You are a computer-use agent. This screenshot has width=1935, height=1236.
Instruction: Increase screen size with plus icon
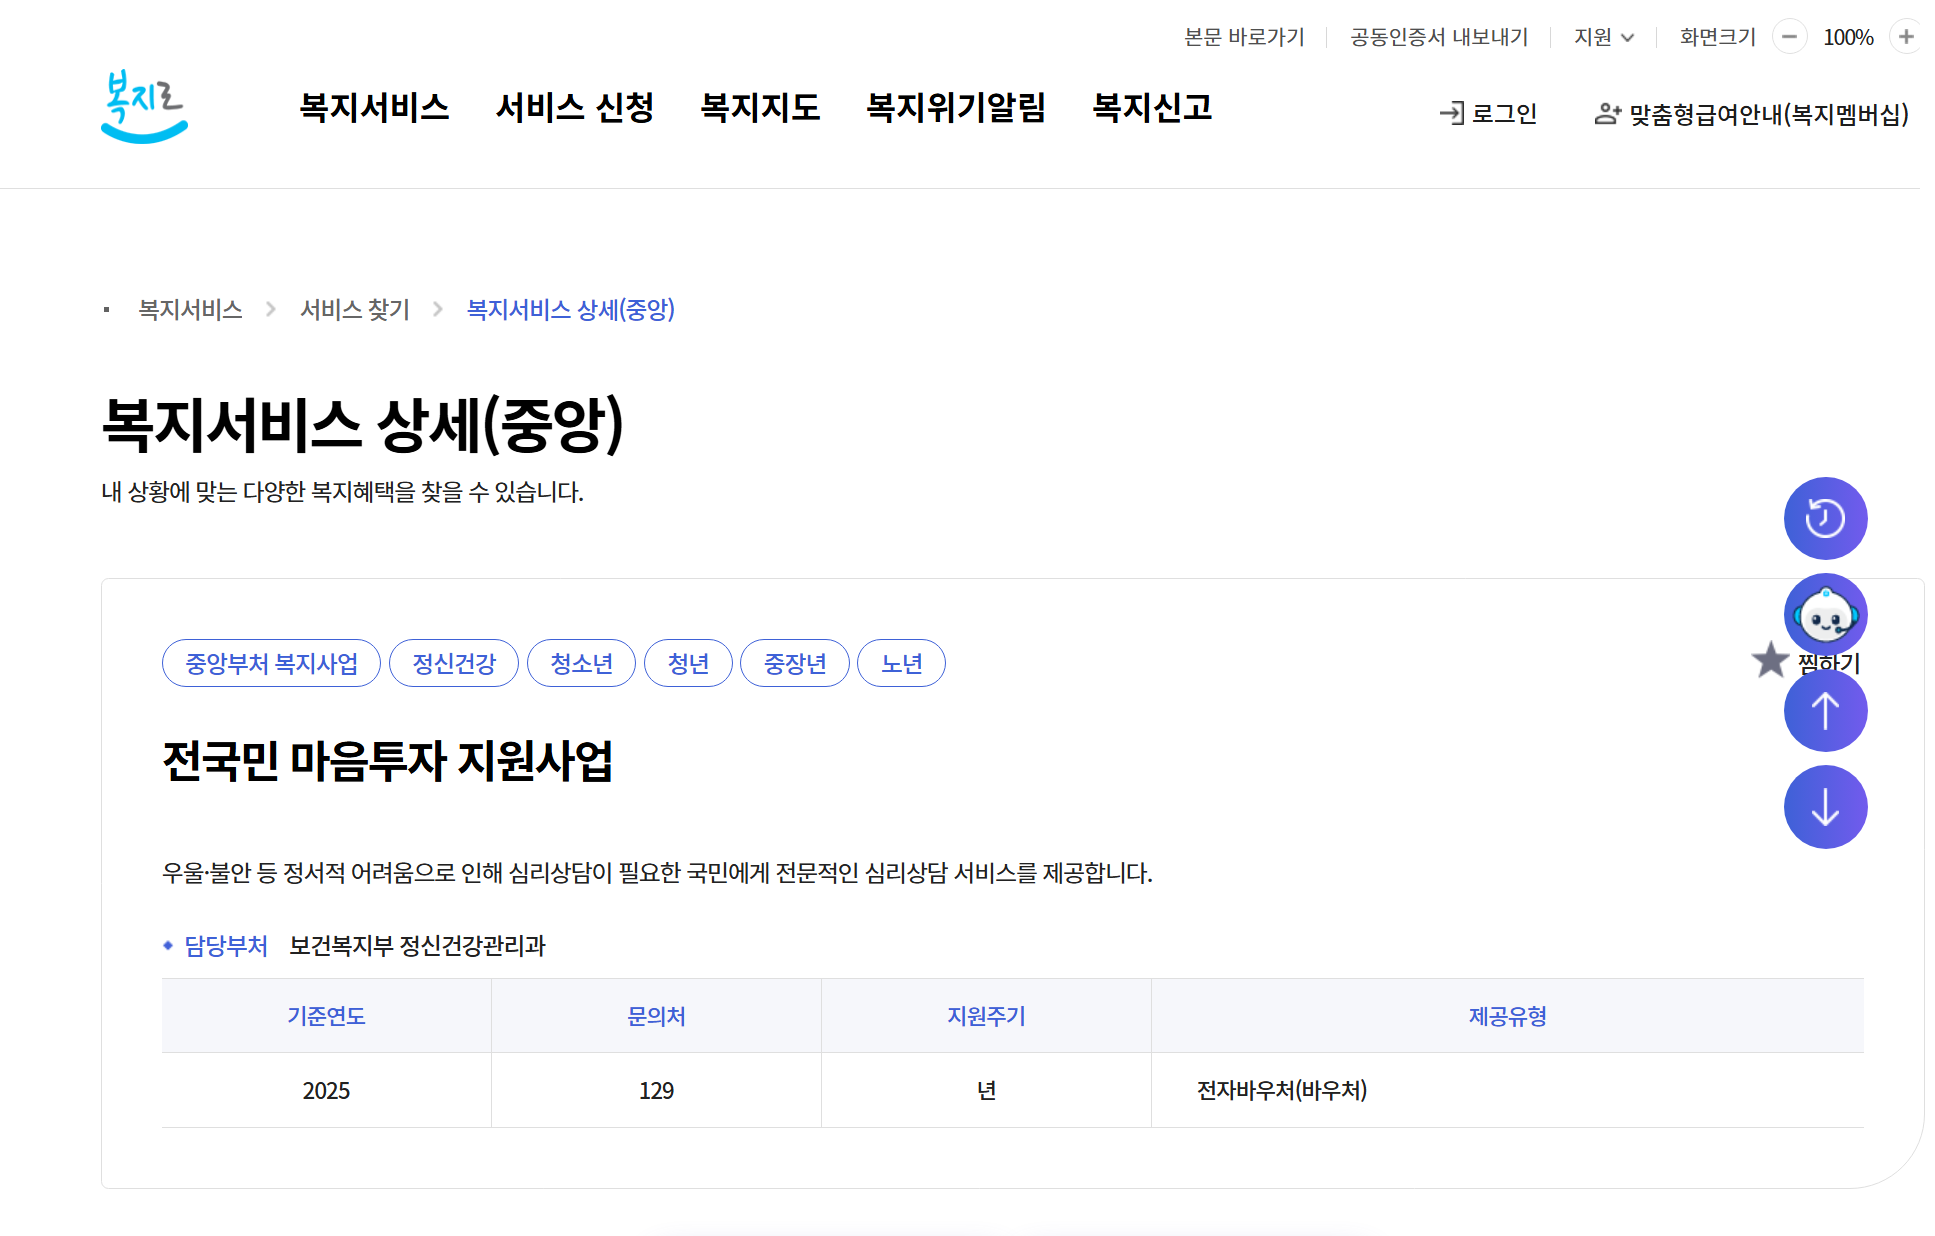[1906, 37]
